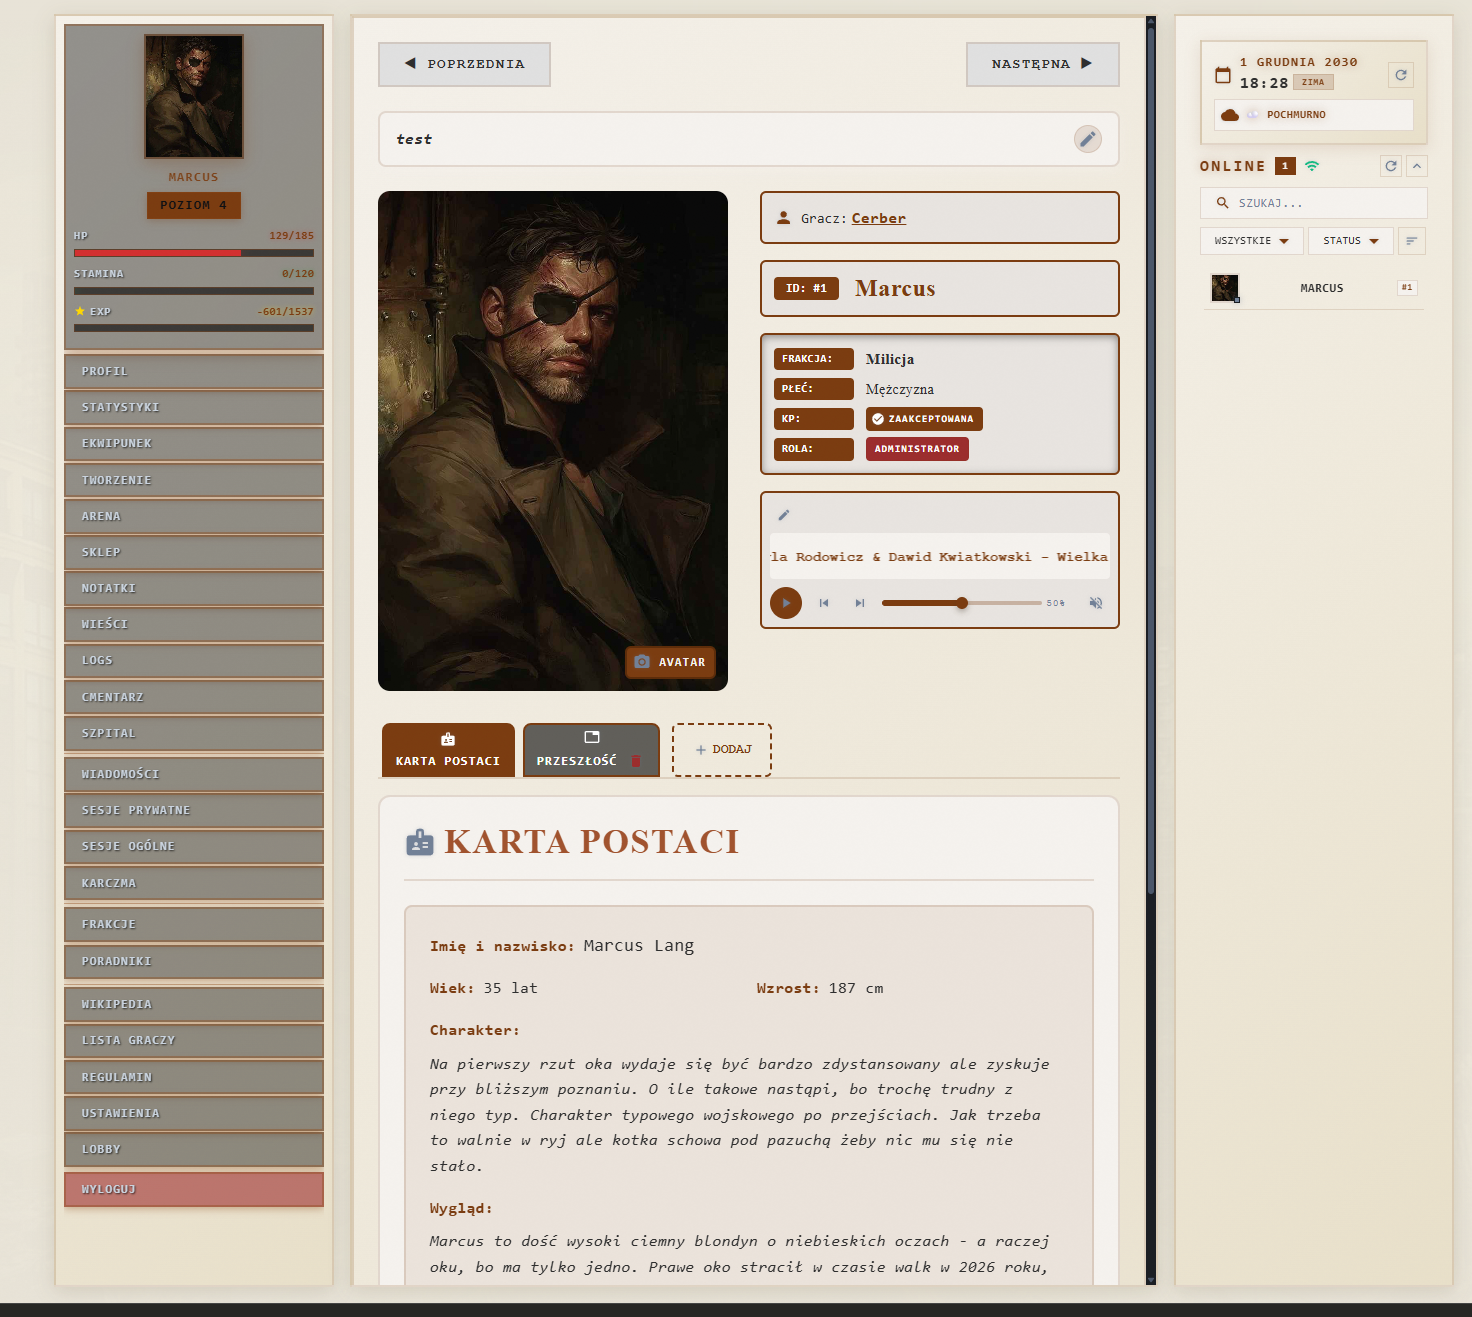Delete the Przeszłość tab using trash icon
The width and height of the screenshot is (1472, 1317).
[x=636, y=761]
